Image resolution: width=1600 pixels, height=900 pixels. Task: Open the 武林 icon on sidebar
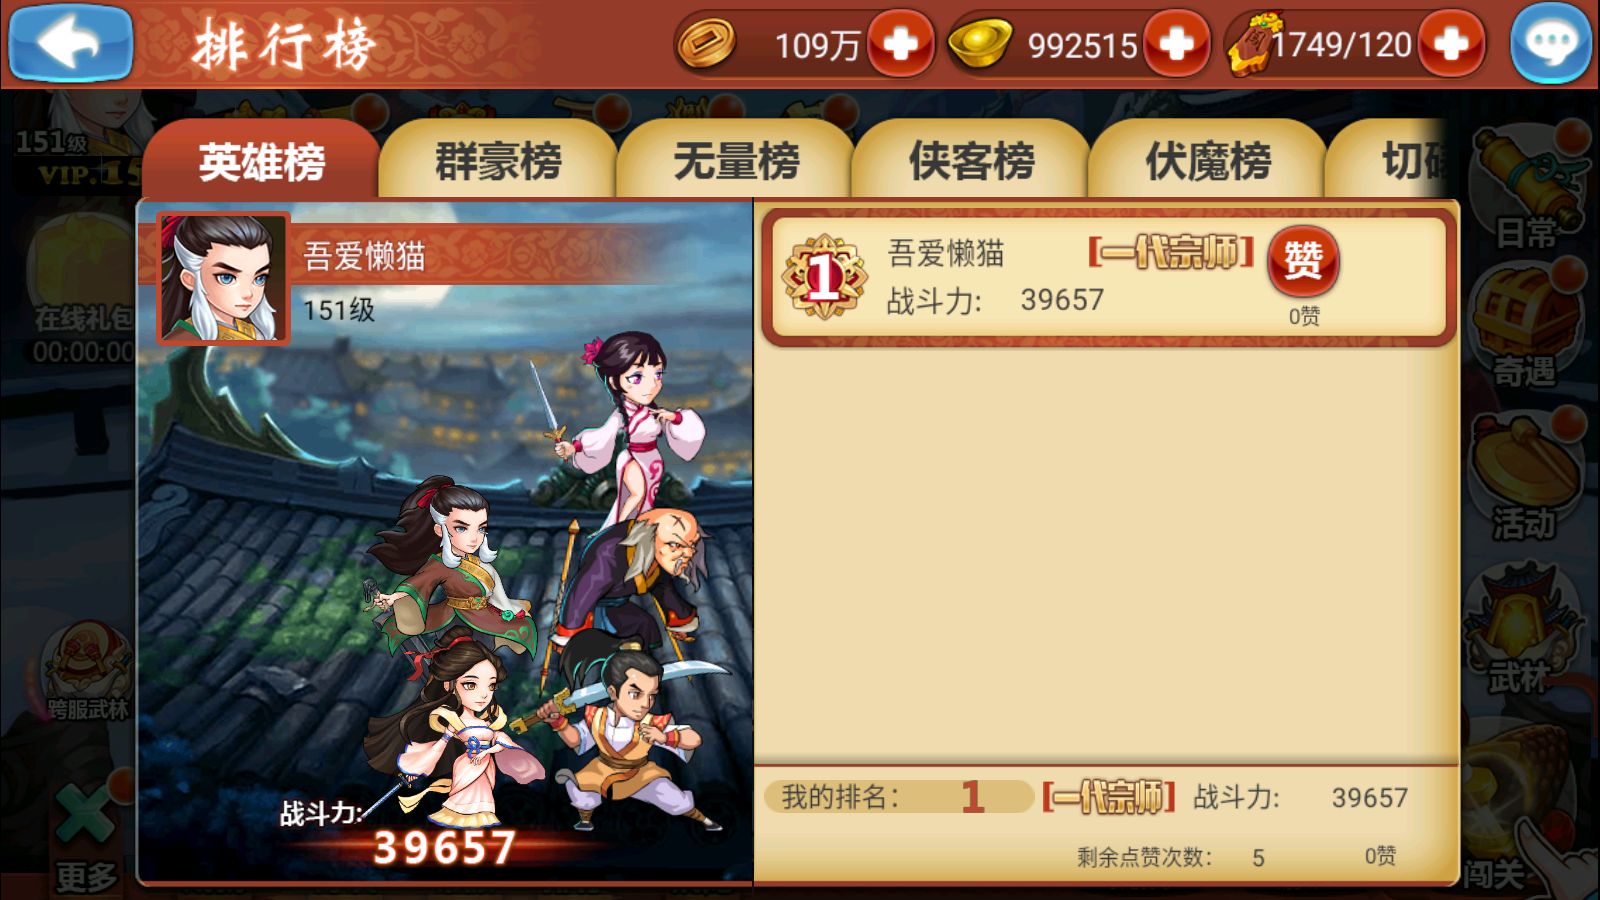(1522, 630)
